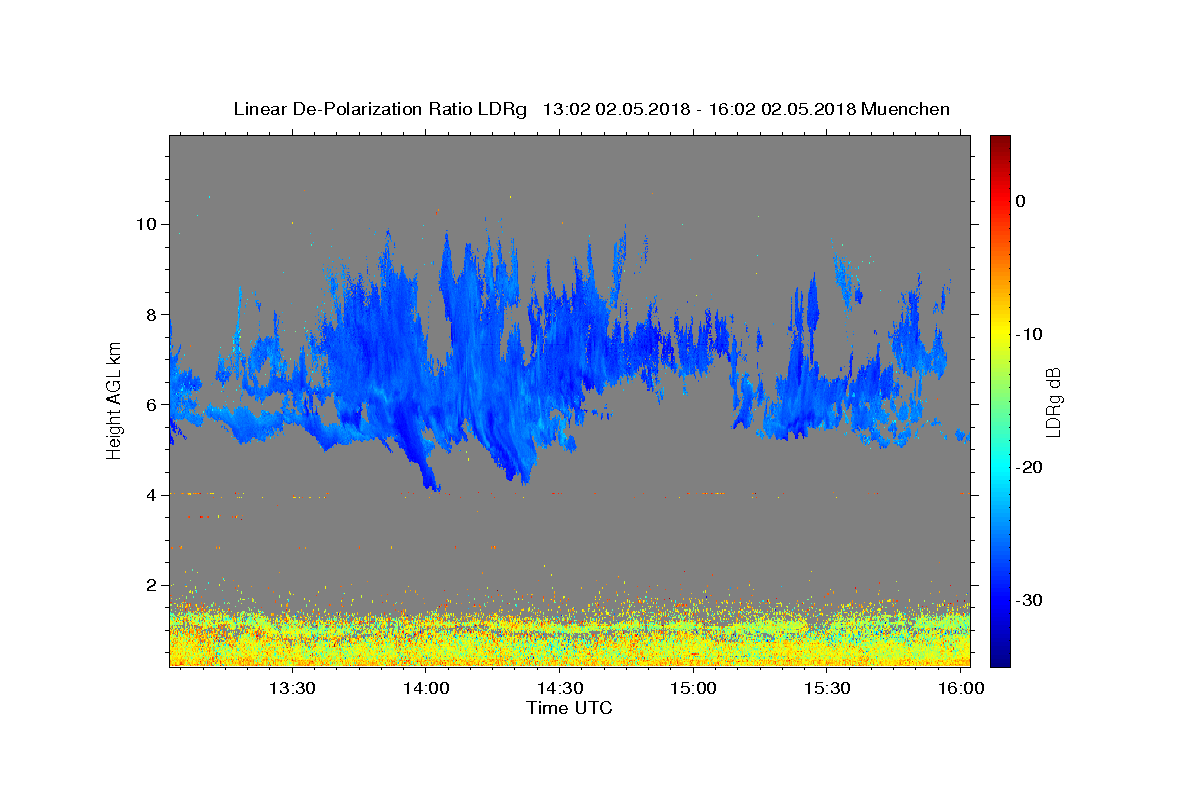Click the plot title text 'Linear De-Polarization Ratio LDRg'
Screen dimensions: 1200x800
[380, 109]
